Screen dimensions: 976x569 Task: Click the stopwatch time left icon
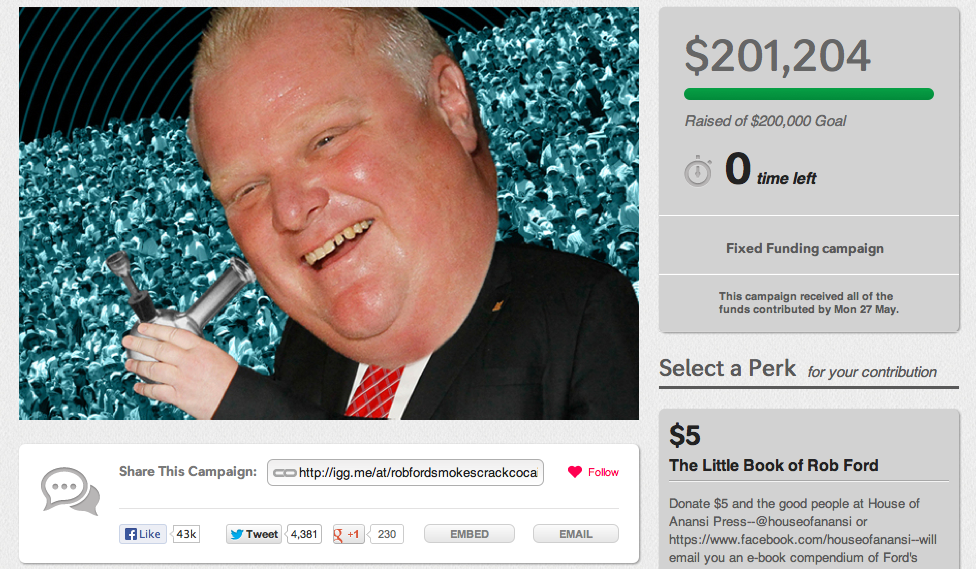[x=698, y=171]
